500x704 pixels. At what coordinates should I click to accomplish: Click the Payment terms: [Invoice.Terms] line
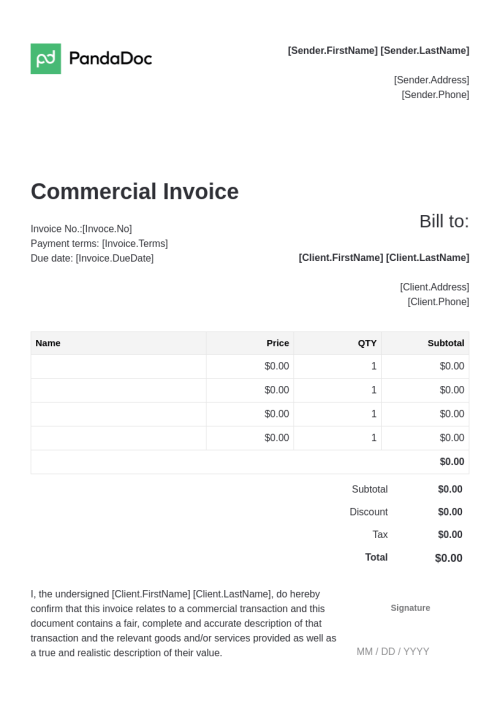[99, 243]
